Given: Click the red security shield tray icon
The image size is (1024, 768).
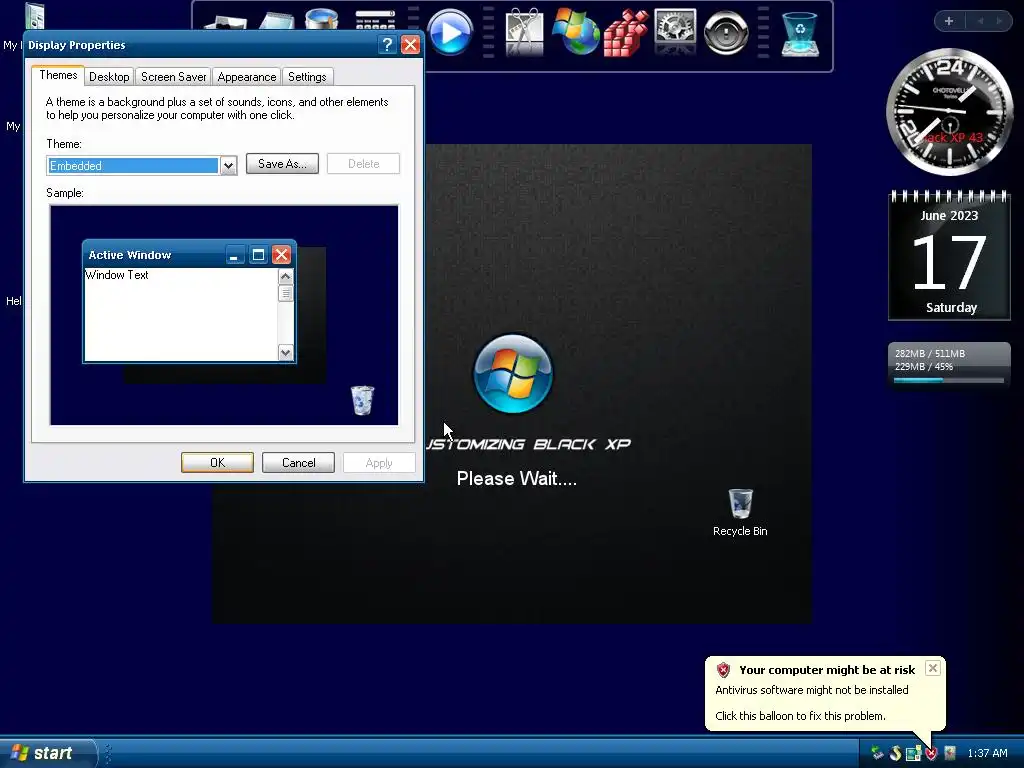Looking at the screenshot, I should (931, 754).
